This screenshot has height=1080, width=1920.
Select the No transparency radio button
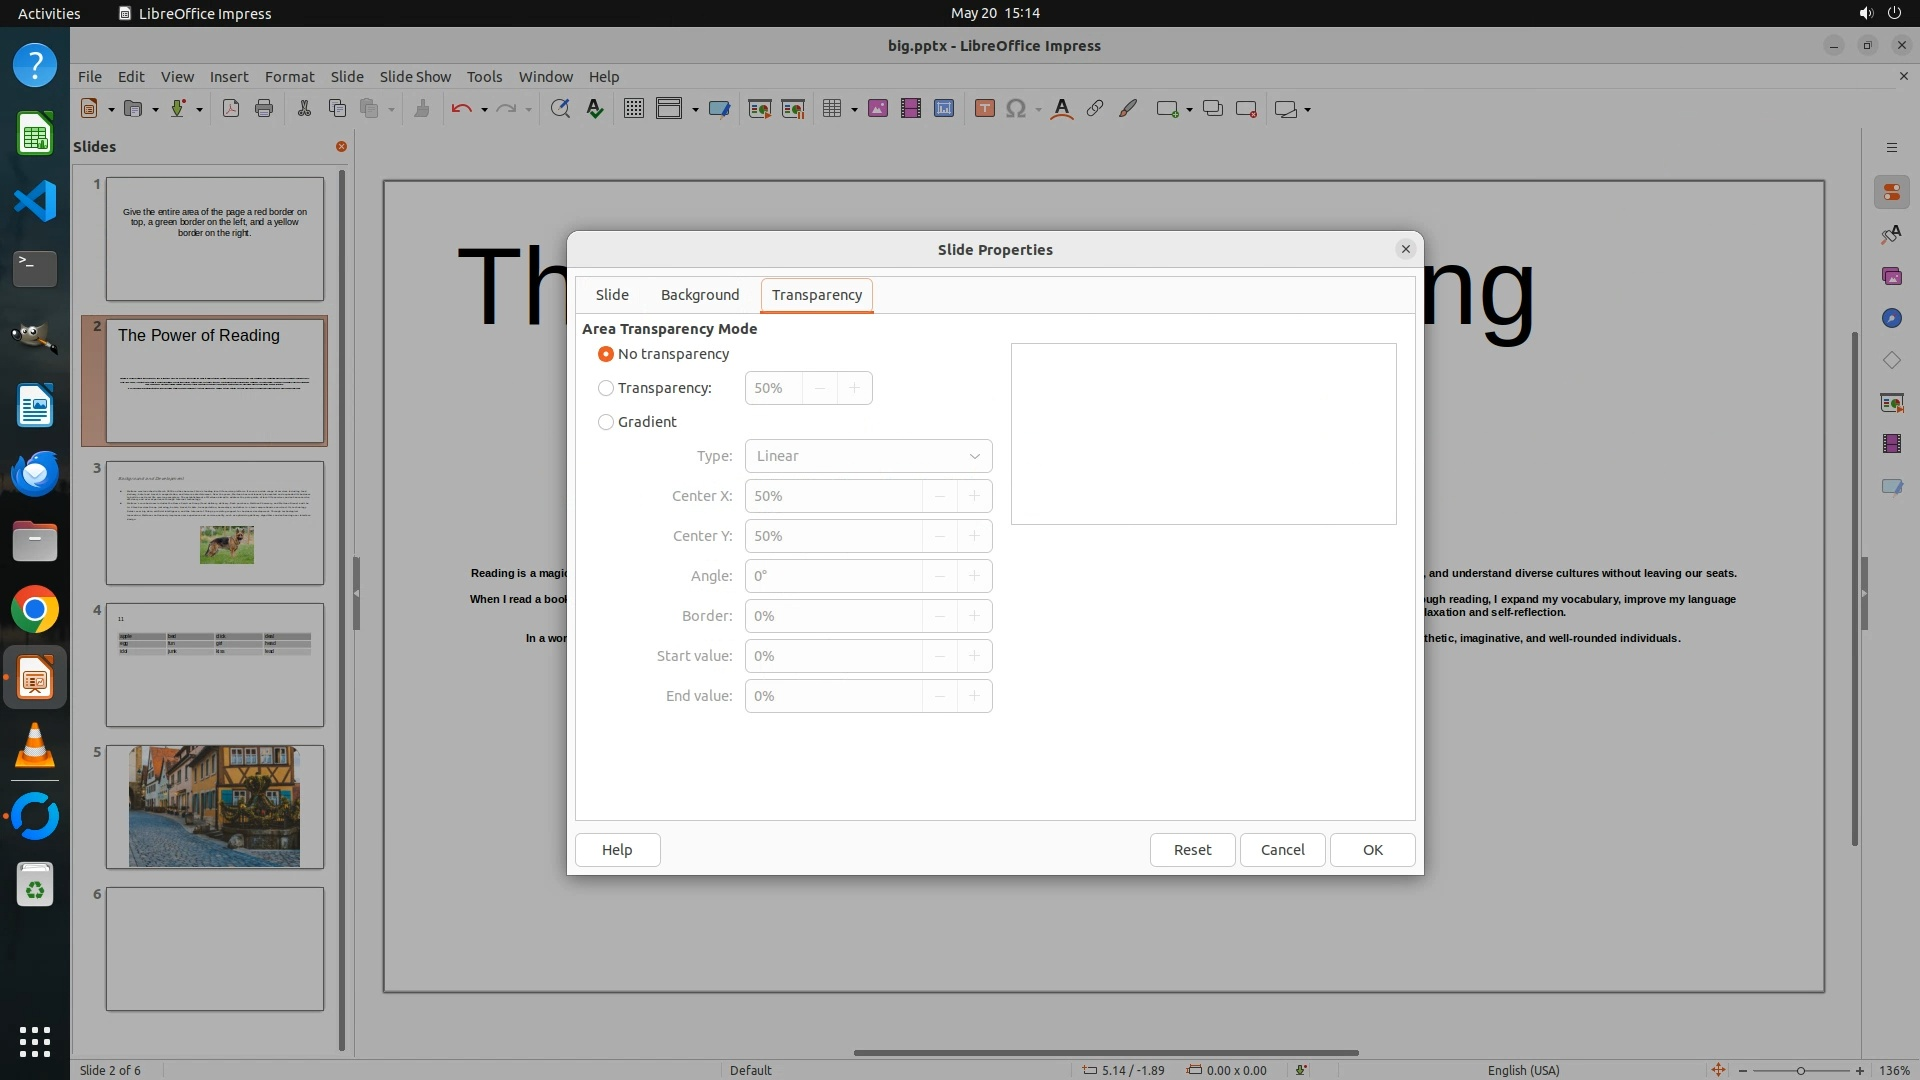click(606, 354)
